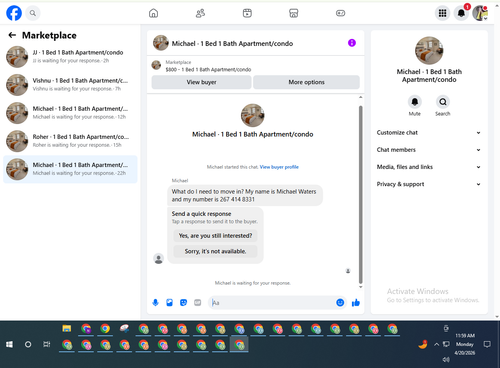
Task: Search in conversation from right panel
Action: click(443, 102)
